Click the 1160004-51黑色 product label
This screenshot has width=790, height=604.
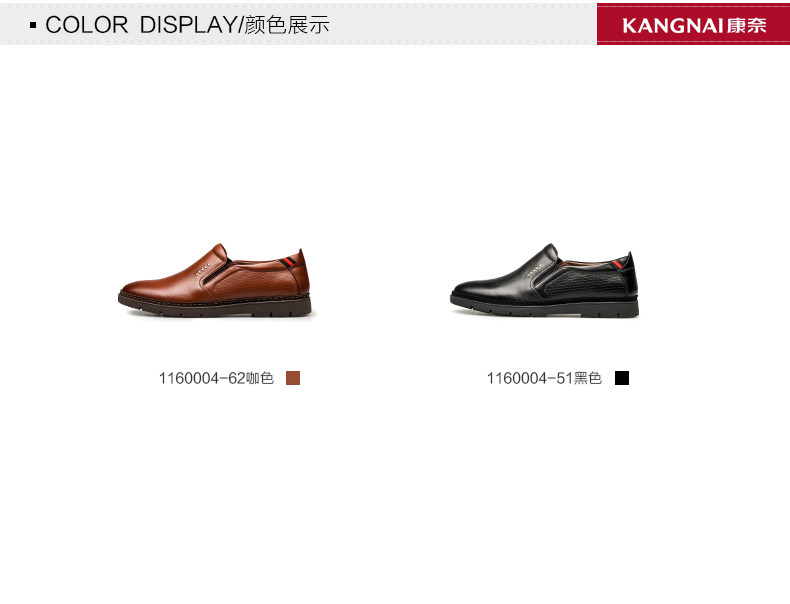click(544, 378)
